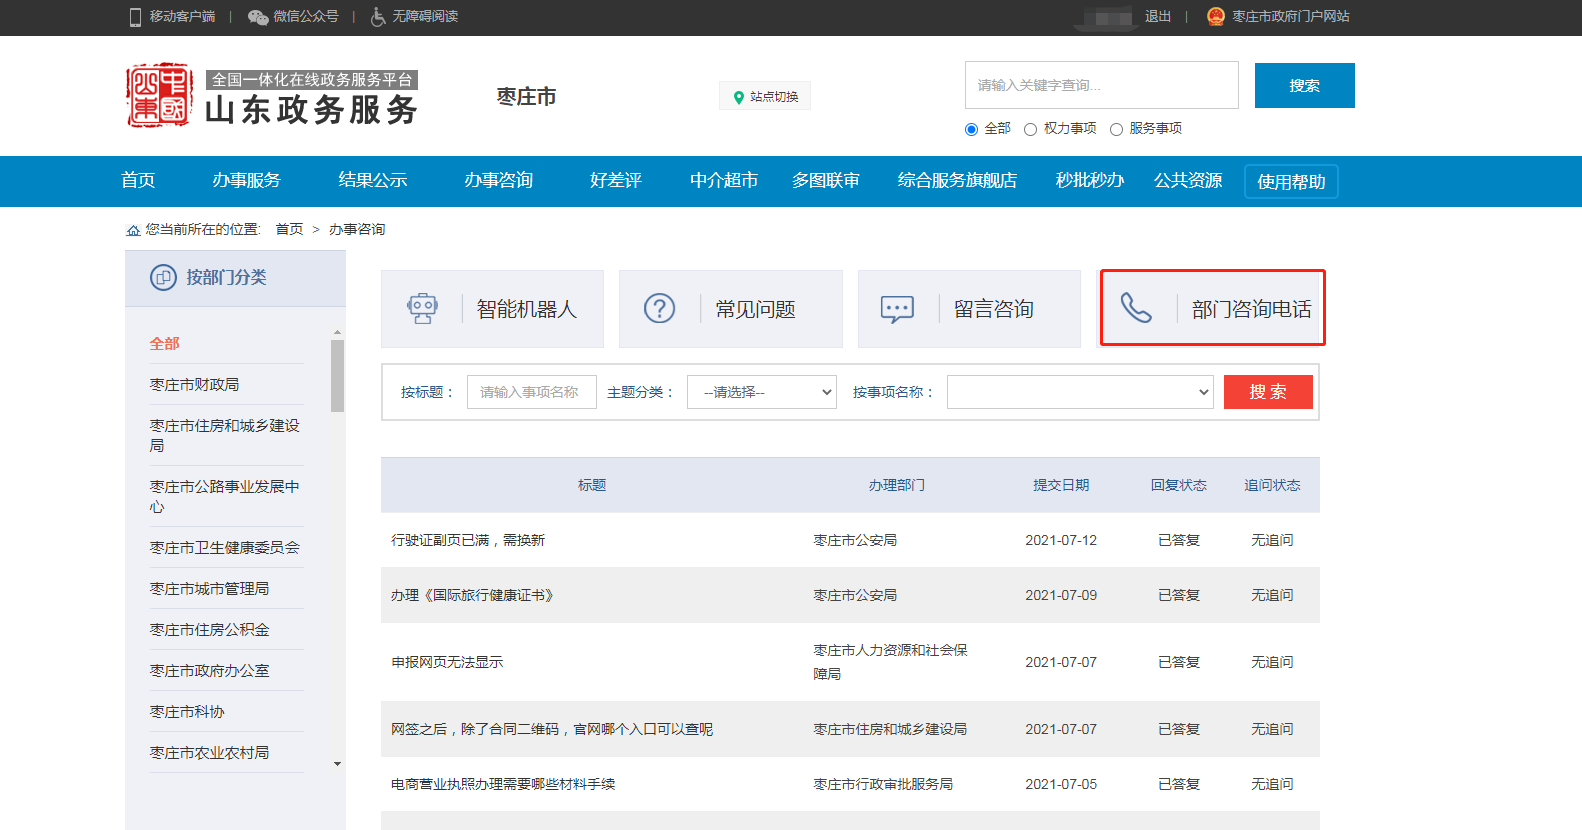Go to the 好差评 navigation tab
1582x830 pixels.
point(615,181)
